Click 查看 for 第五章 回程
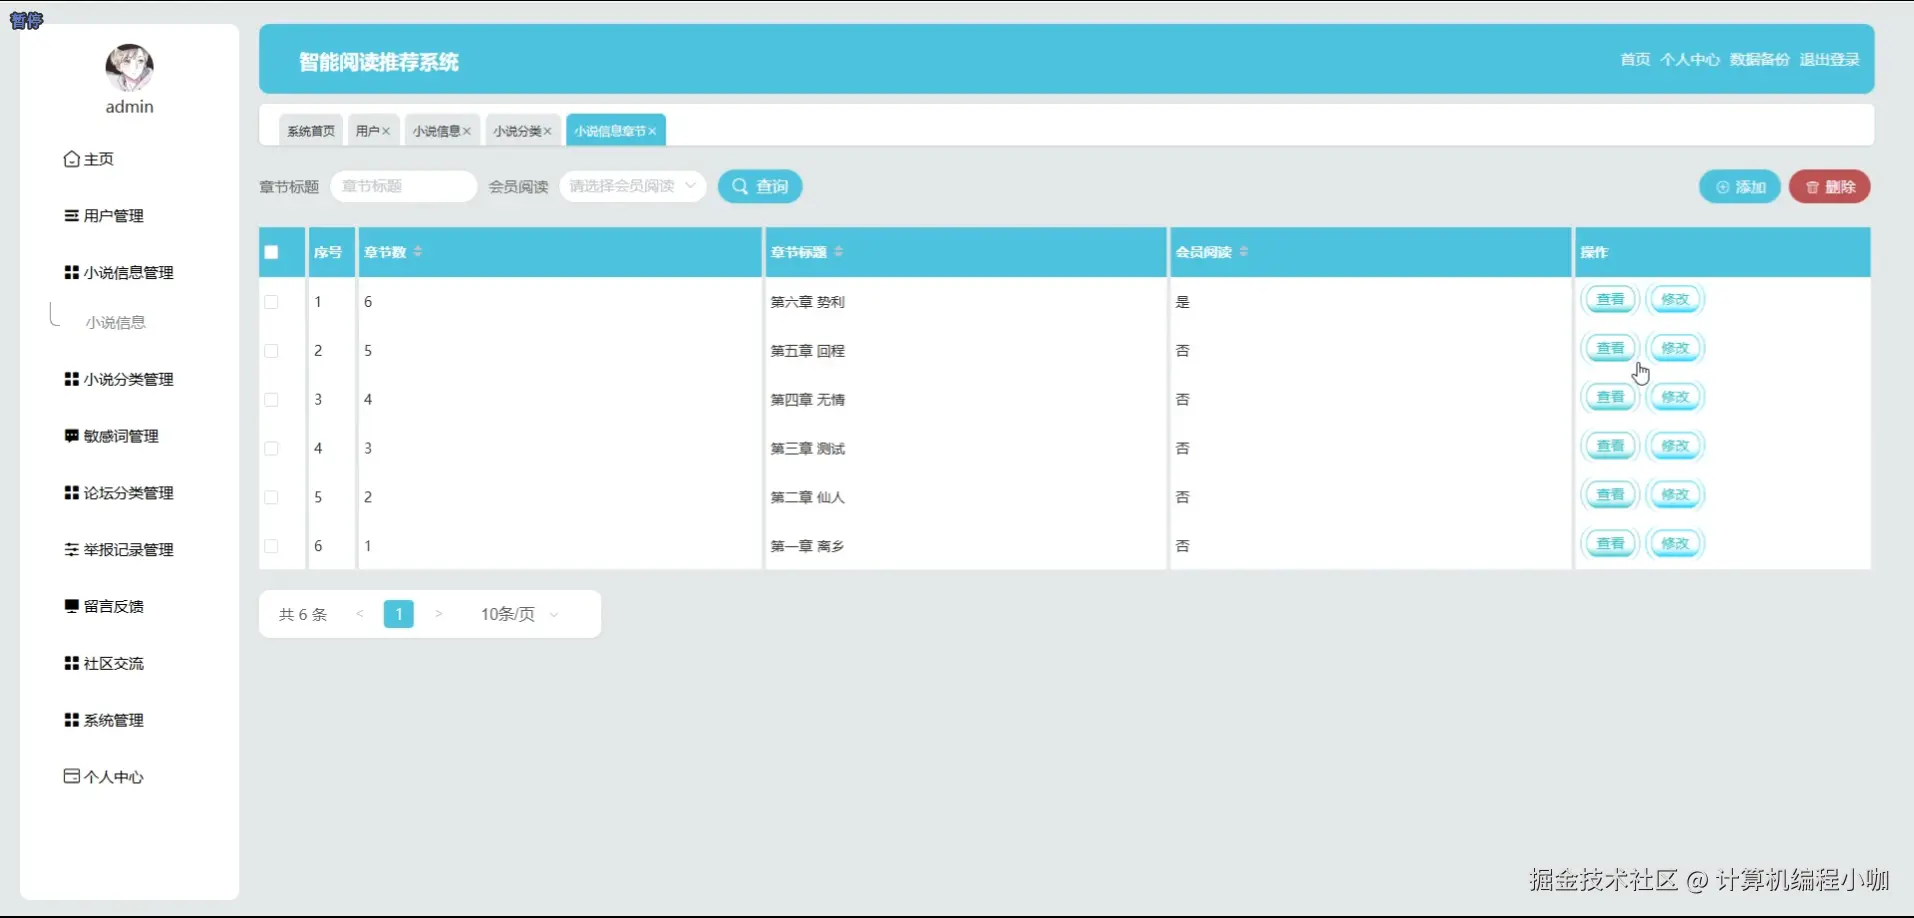The image size is (1914, 918). [x=1610, y=348]
